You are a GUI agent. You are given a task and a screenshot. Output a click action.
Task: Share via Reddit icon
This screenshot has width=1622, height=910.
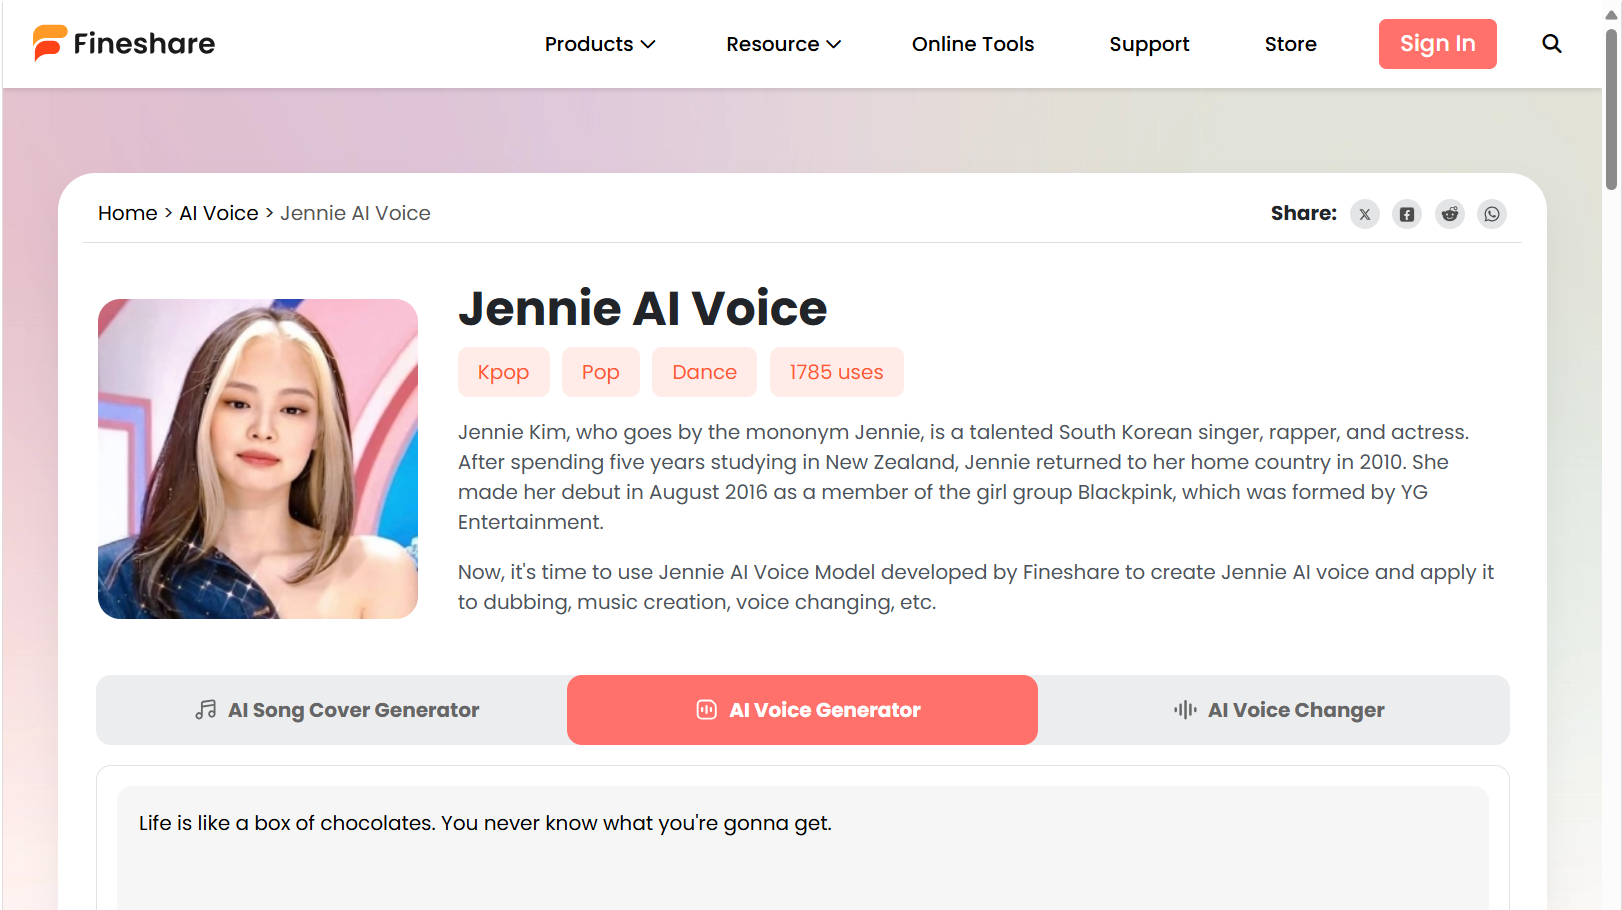pyautogui.click(x=1449, y=214)
